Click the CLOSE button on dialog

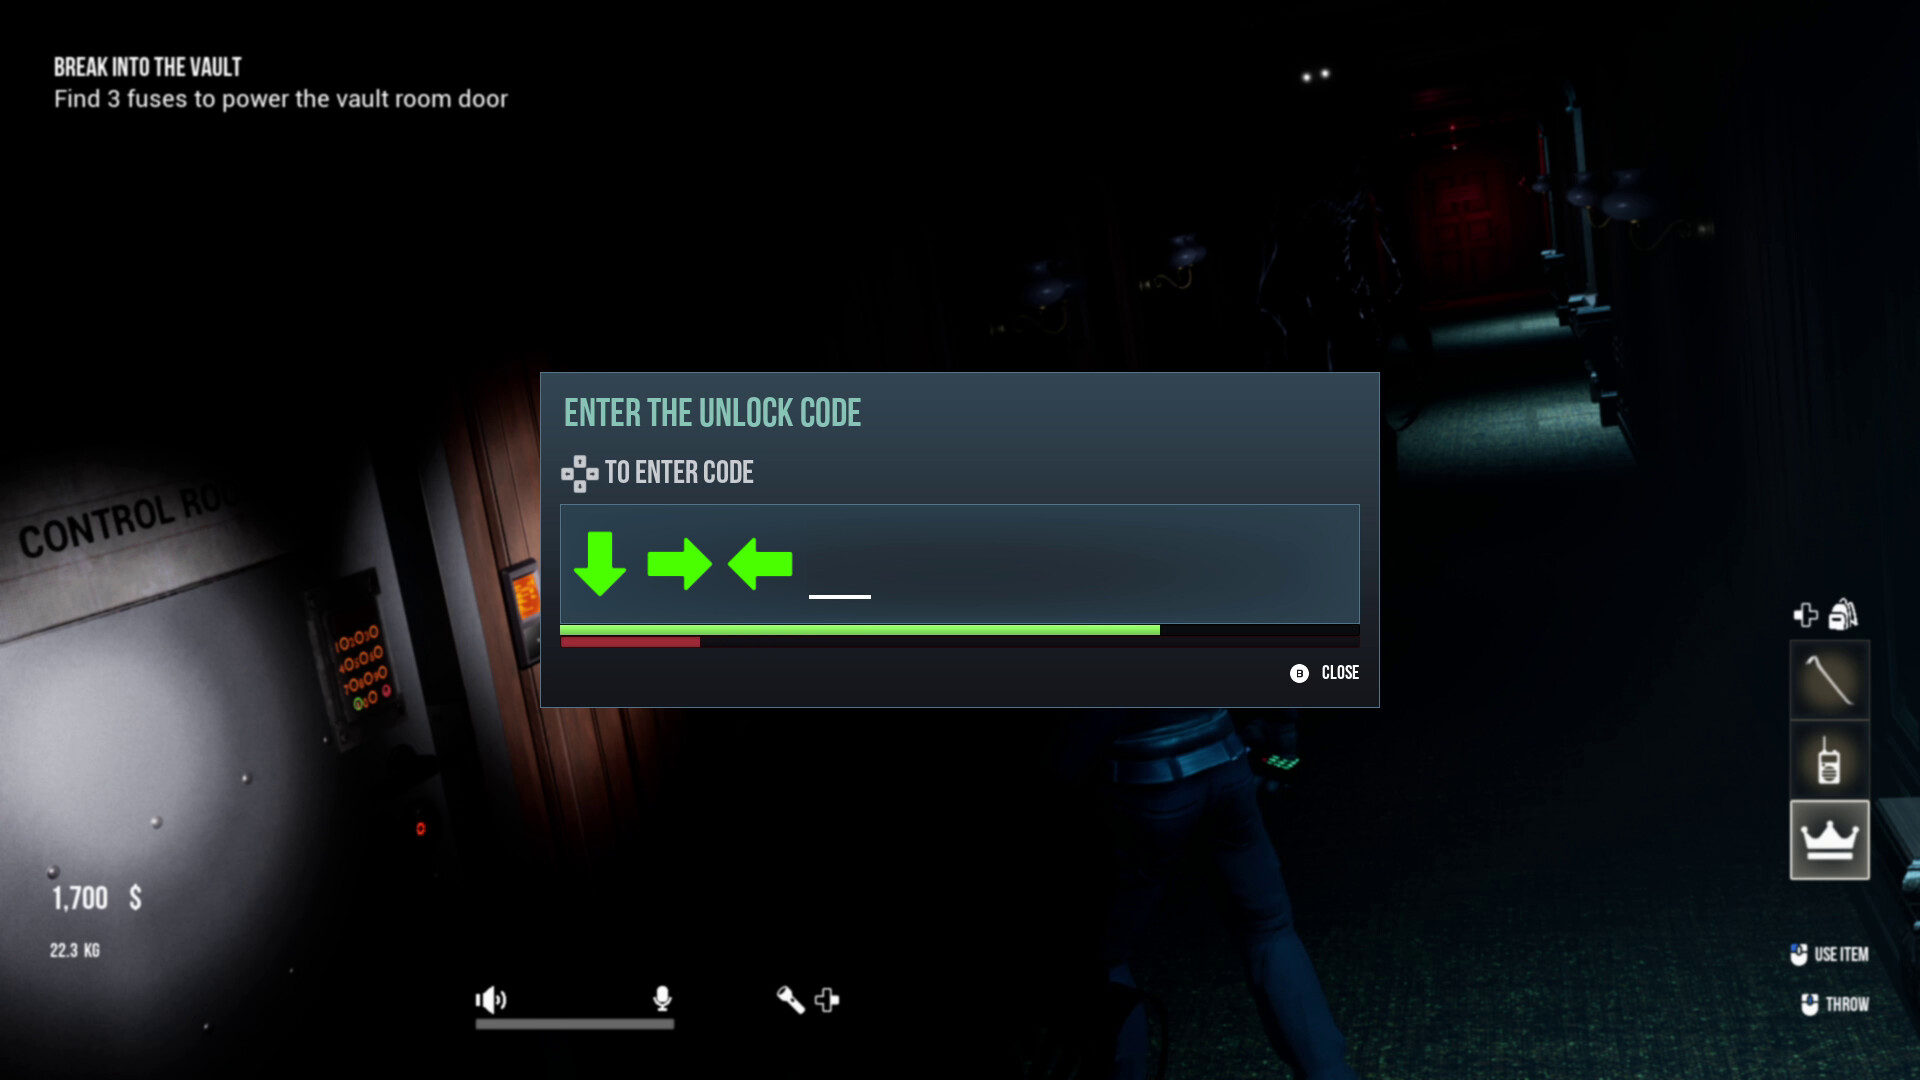click(x=1325, y=673)
